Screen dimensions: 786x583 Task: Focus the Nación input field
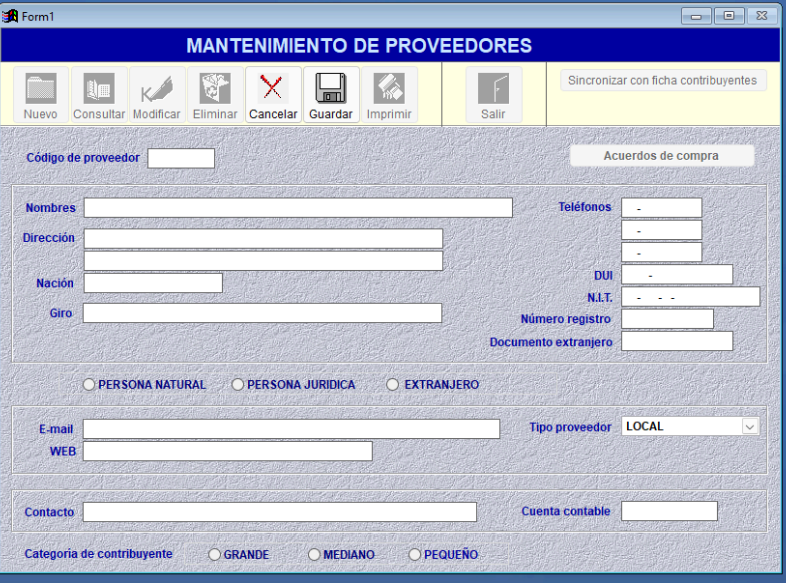(153, 283)
